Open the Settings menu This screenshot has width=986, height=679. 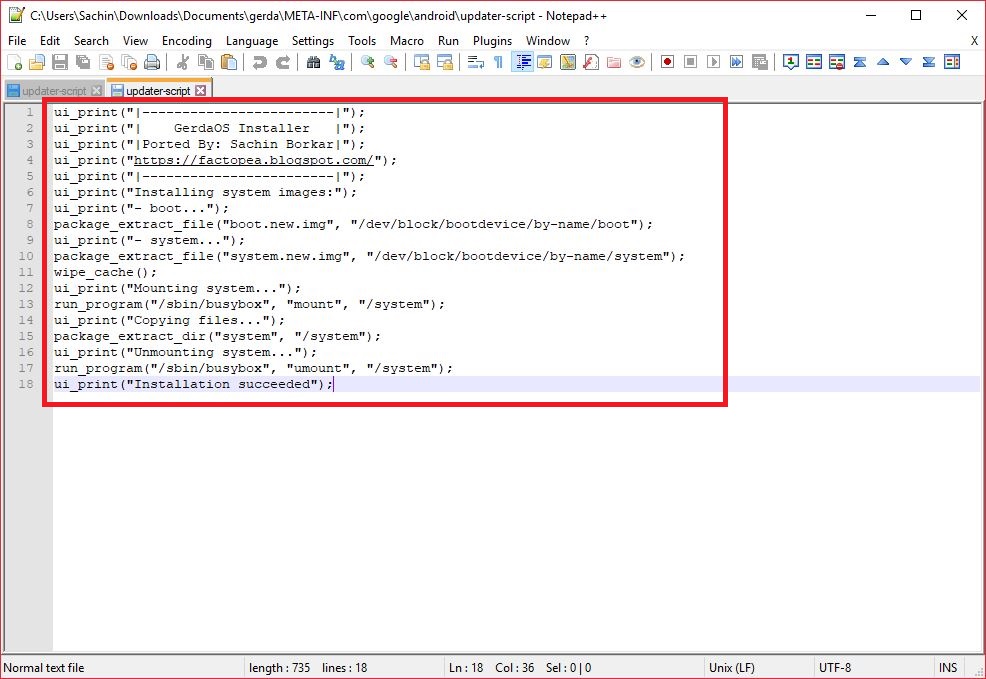pos(313,41)
